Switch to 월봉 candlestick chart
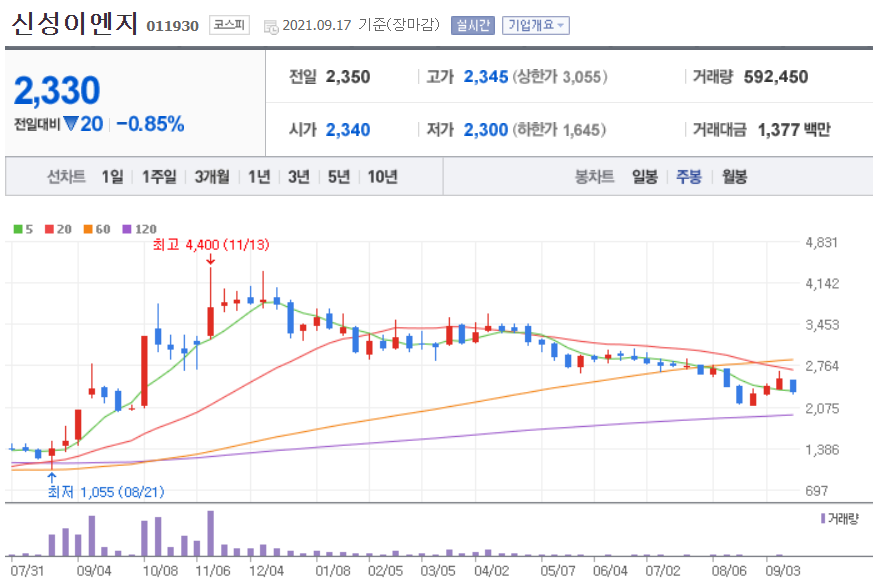Image resolution: width=873 pixels, height=585 pixels. click(x=734, y=176)
